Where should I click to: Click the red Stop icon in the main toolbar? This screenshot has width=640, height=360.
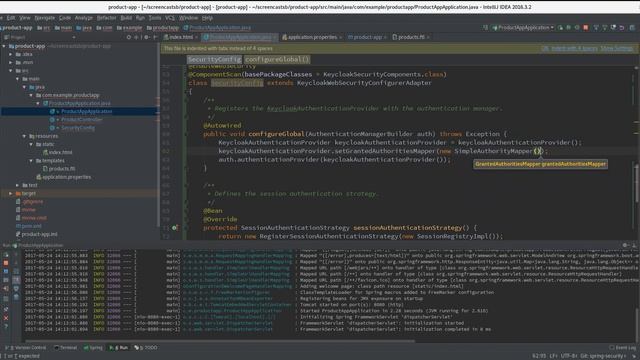coord(586,28)
